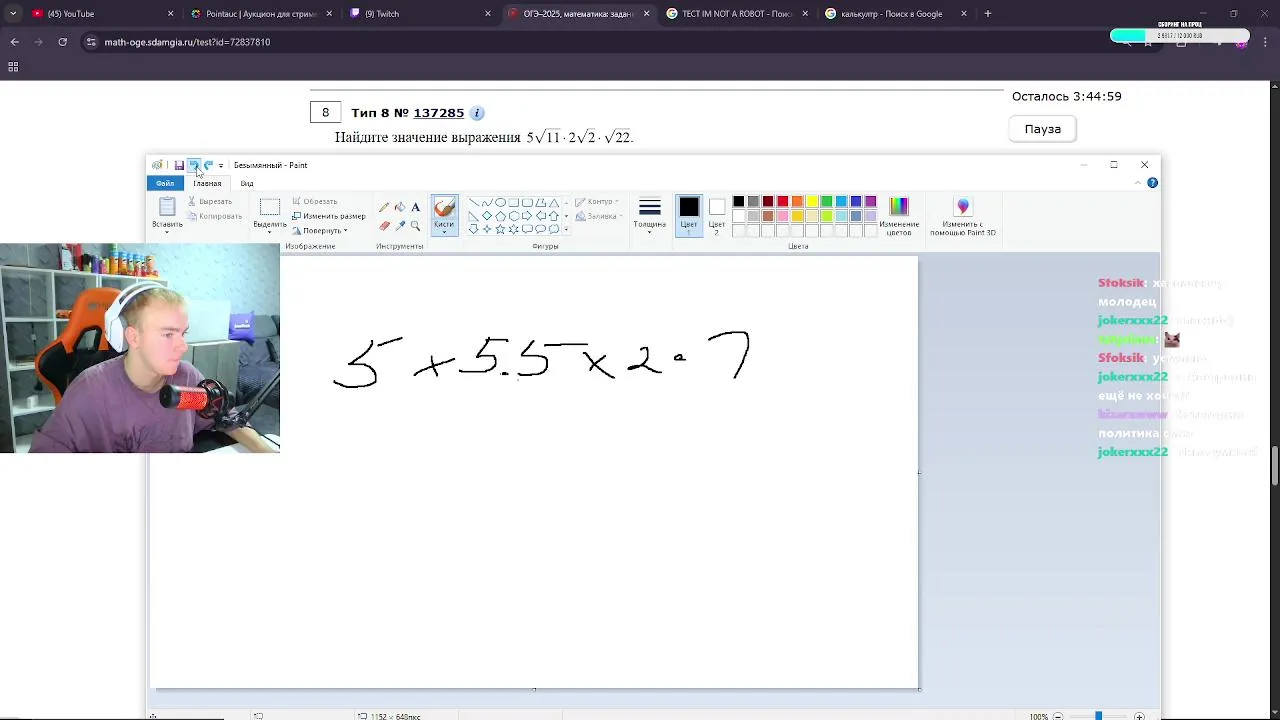1280x720 pixels.
Task: Click the zoom in plus button in status bar
Action: (1139, 716)
